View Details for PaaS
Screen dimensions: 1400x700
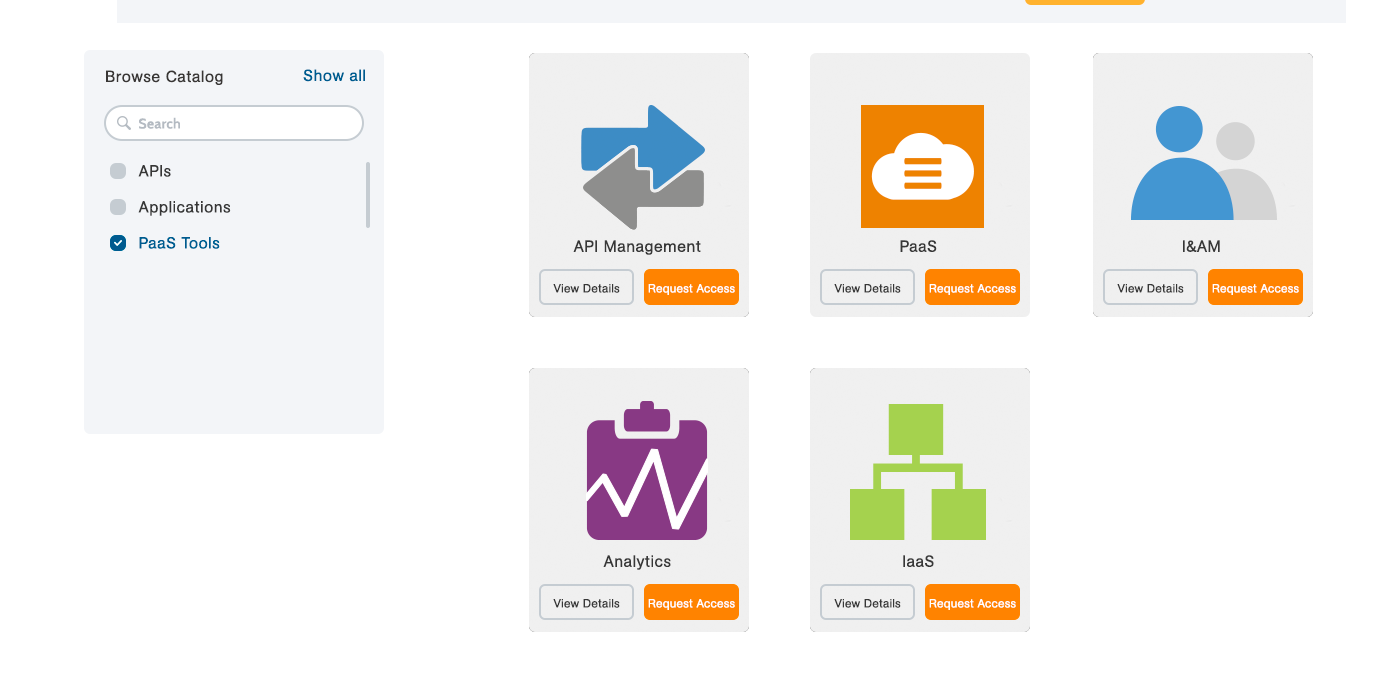point(867,288)
